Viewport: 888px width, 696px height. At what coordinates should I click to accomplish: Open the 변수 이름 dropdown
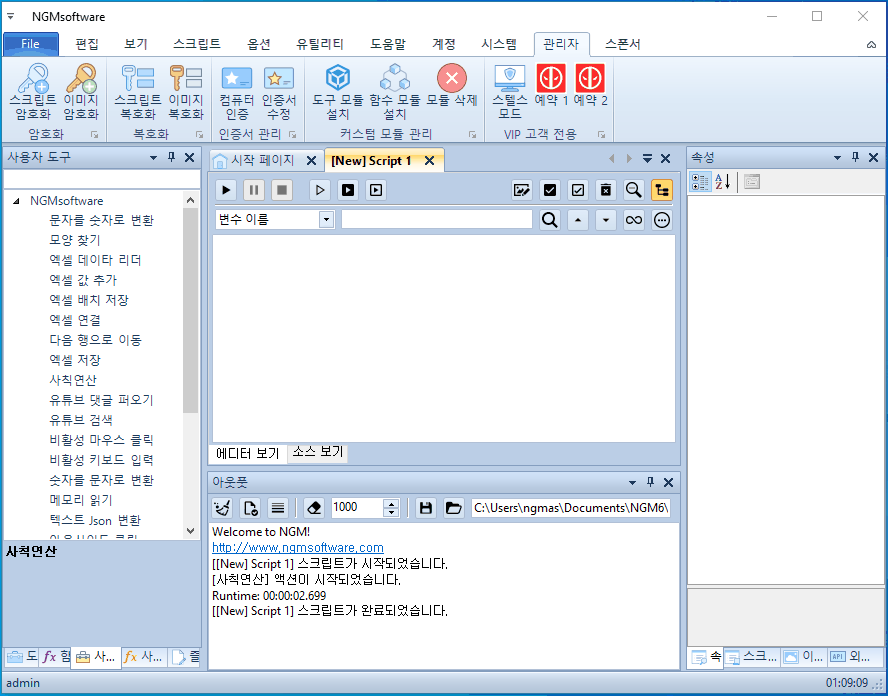click(x=326, y=220)
